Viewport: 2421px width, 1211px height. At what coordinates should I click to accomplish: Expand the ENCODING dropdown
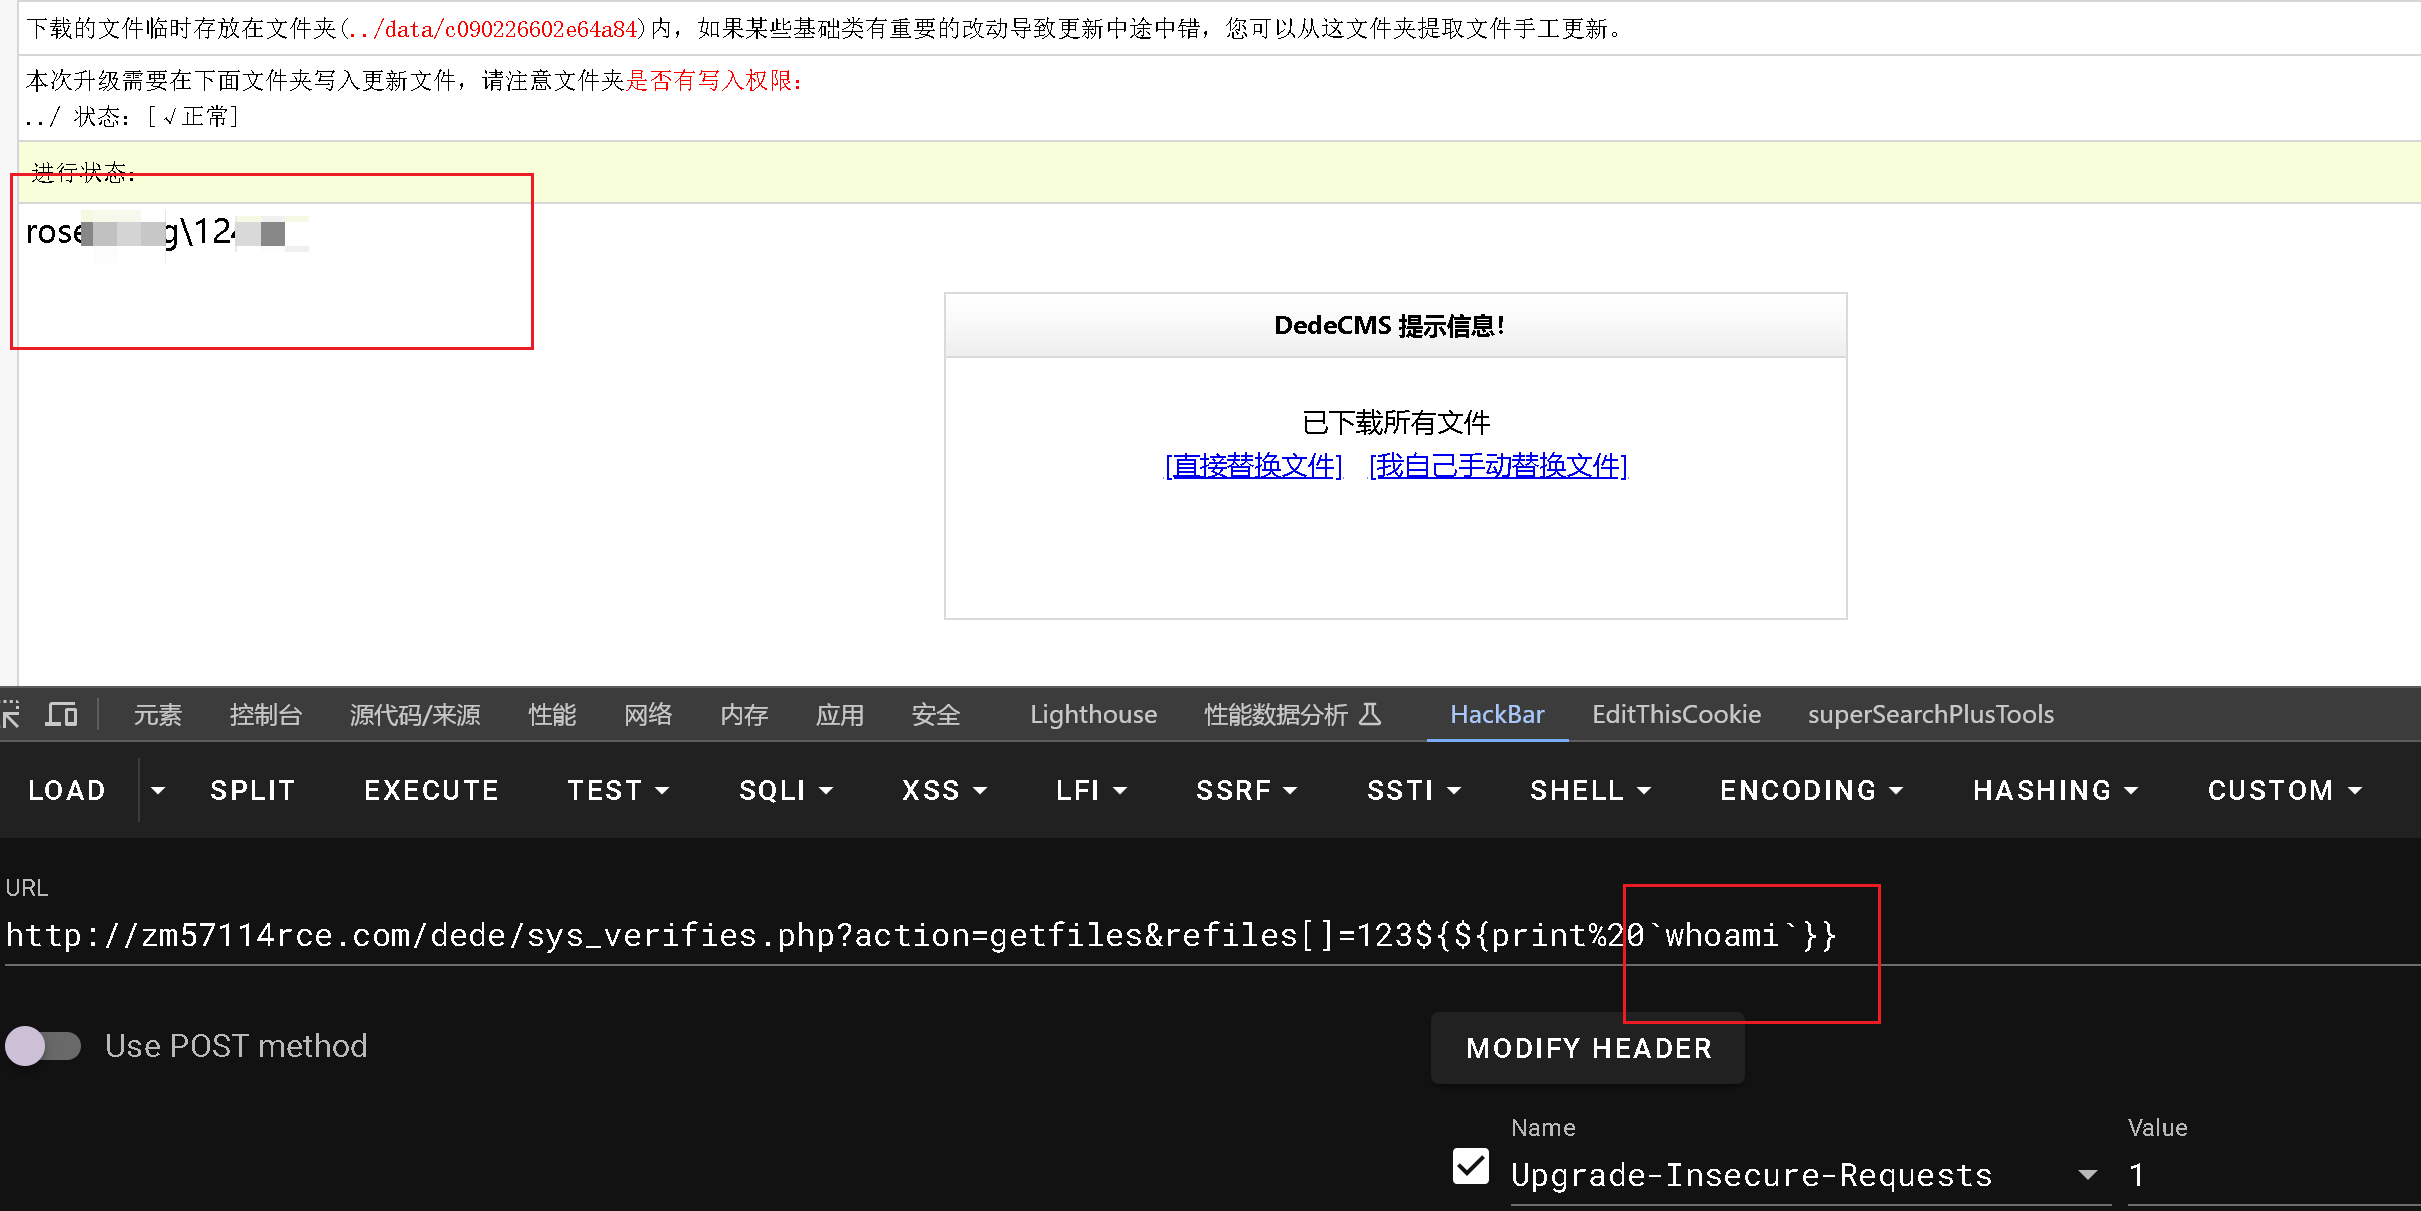tap(1810, 790)
